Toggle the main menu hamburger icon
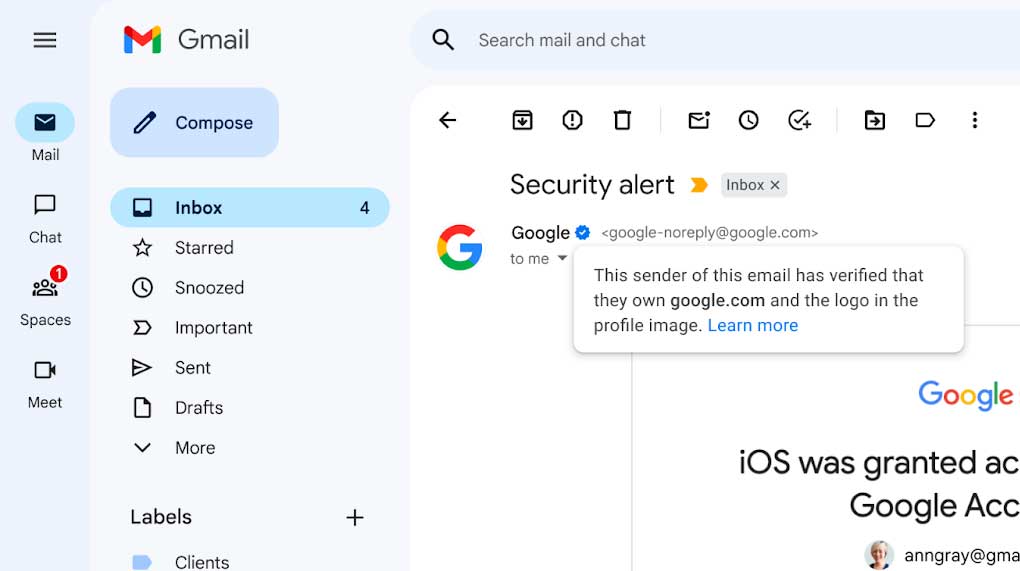 pyautogui.click(x=45, y=40)
